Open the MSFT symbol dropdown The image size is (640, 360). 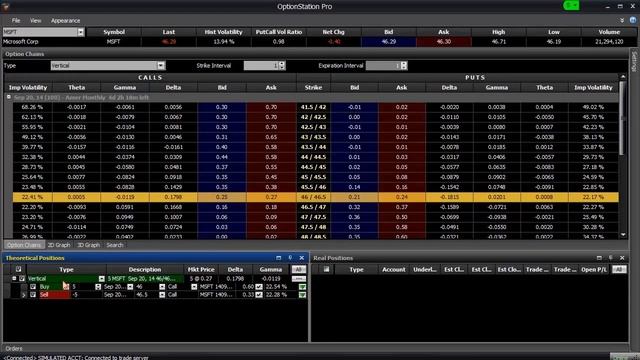click(81, 32)
